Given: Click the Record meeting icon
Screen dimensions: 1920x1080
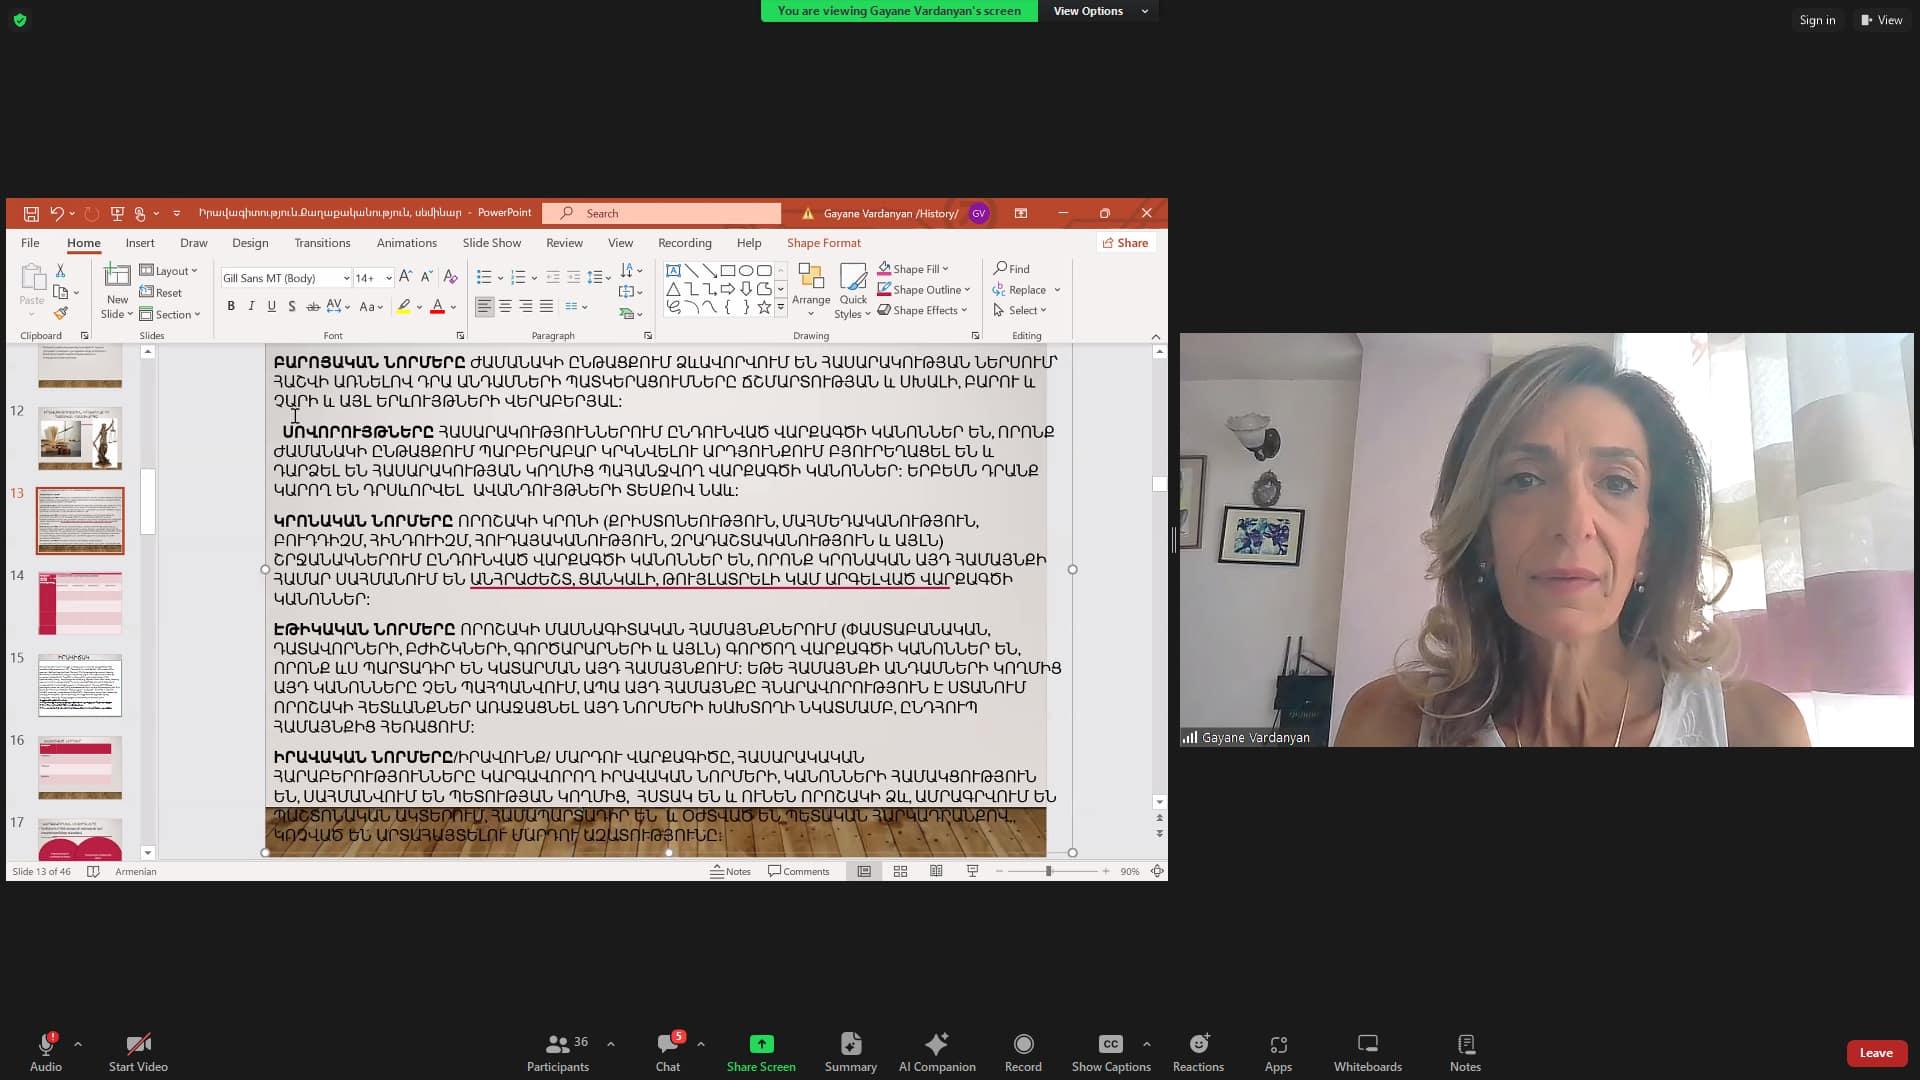Looking at the screenshot, I should point(1023,1045).
